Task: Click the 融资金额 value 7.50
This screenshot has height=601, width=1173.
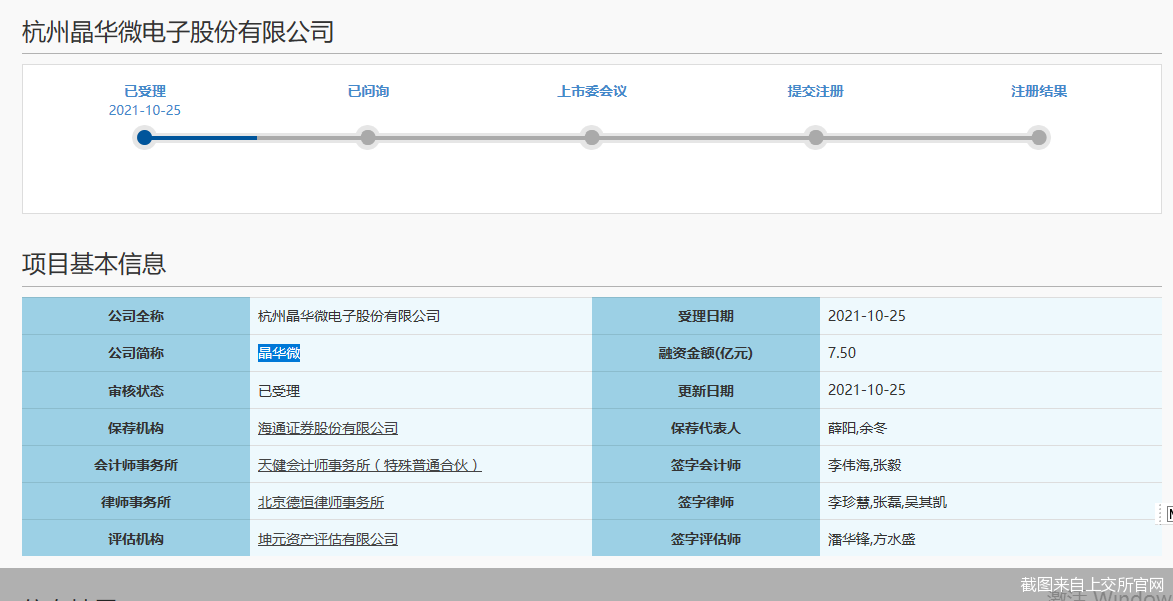Action: (x=842, y=353)
